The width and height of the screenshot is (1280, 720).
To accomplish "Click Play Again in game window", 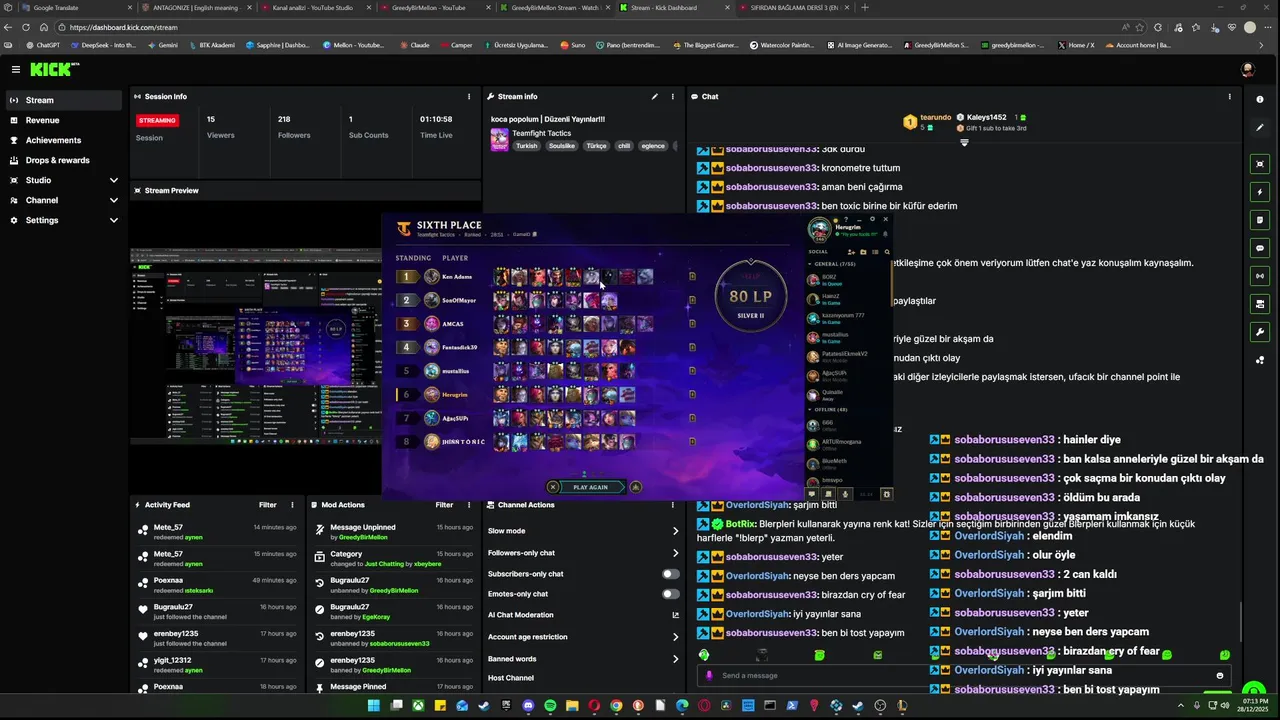I will coord(590,487).
